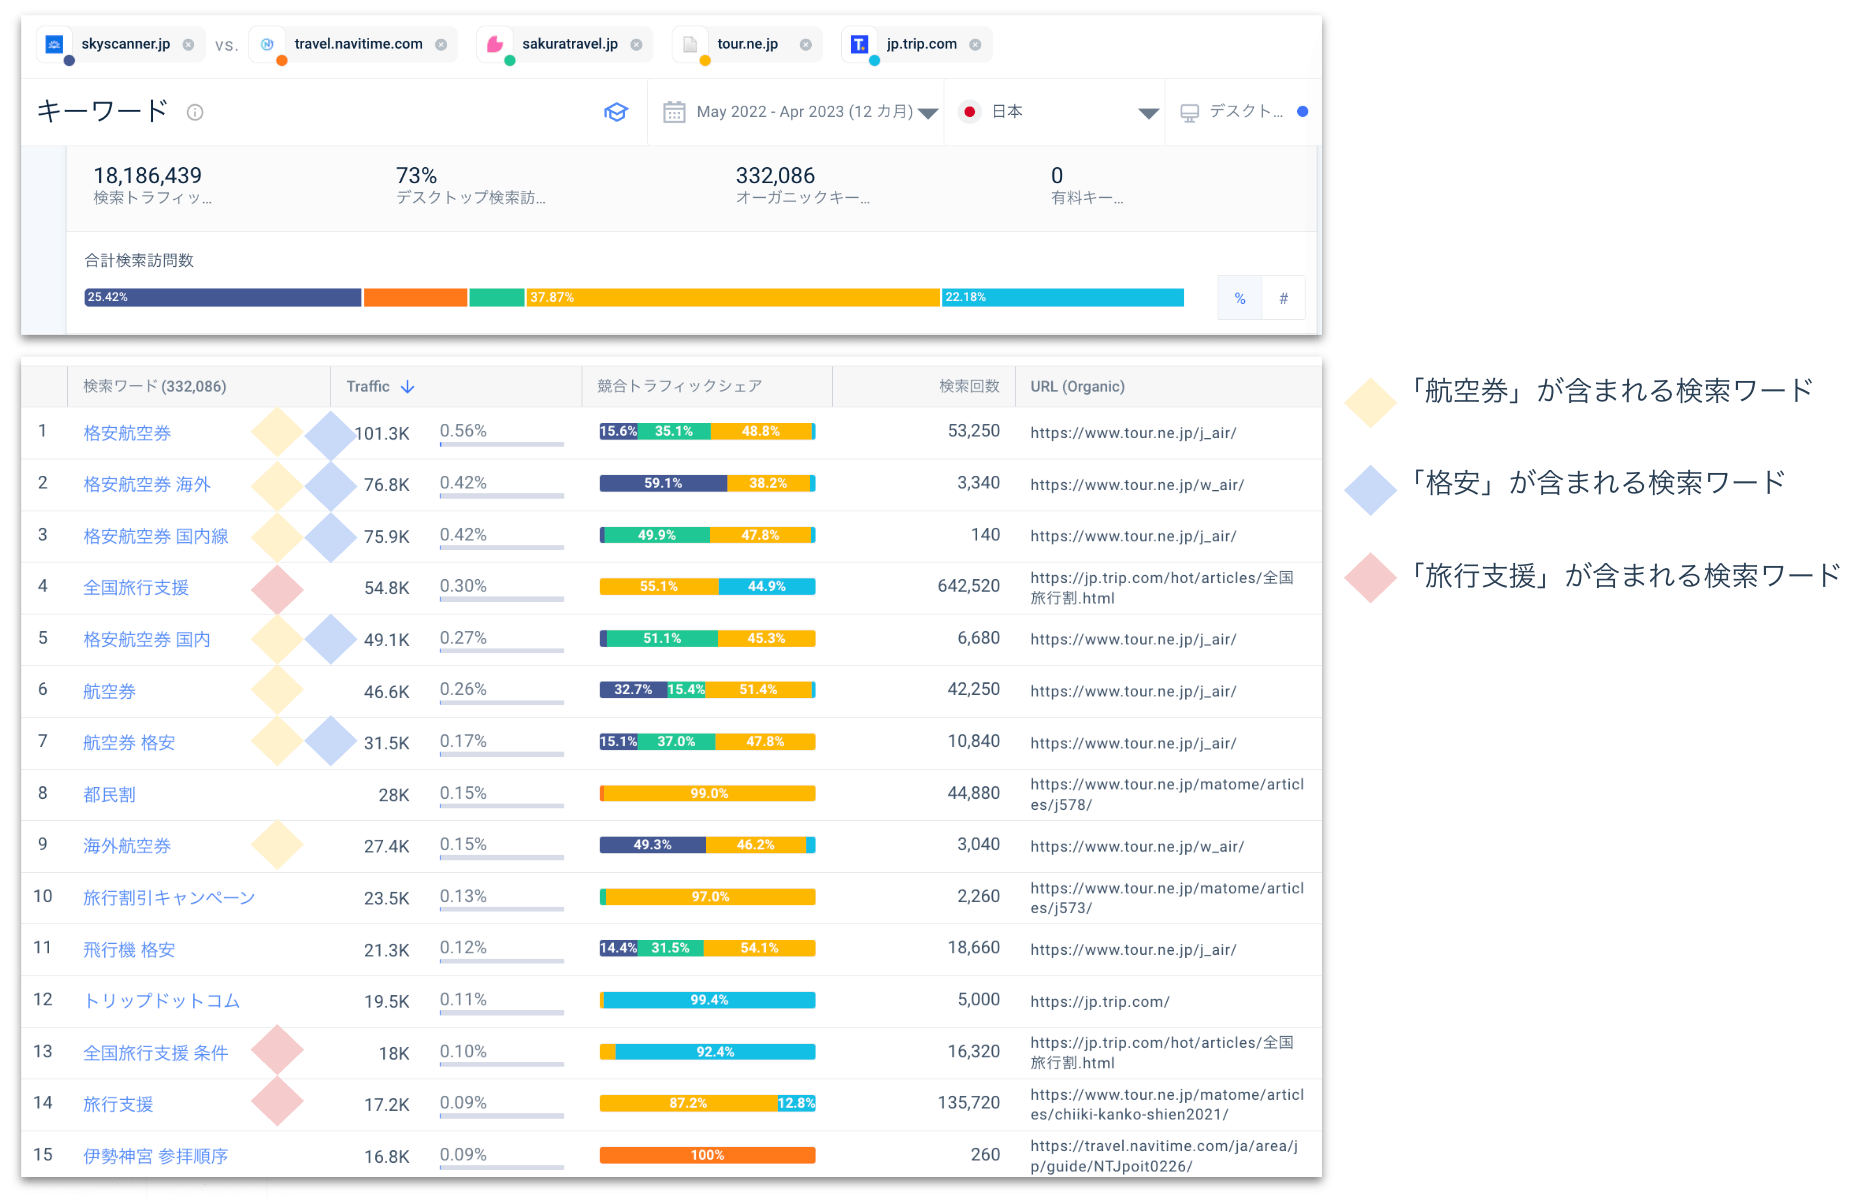
Task: Open the 格安航空券 海外 keyword link
Action: (147, 485)
